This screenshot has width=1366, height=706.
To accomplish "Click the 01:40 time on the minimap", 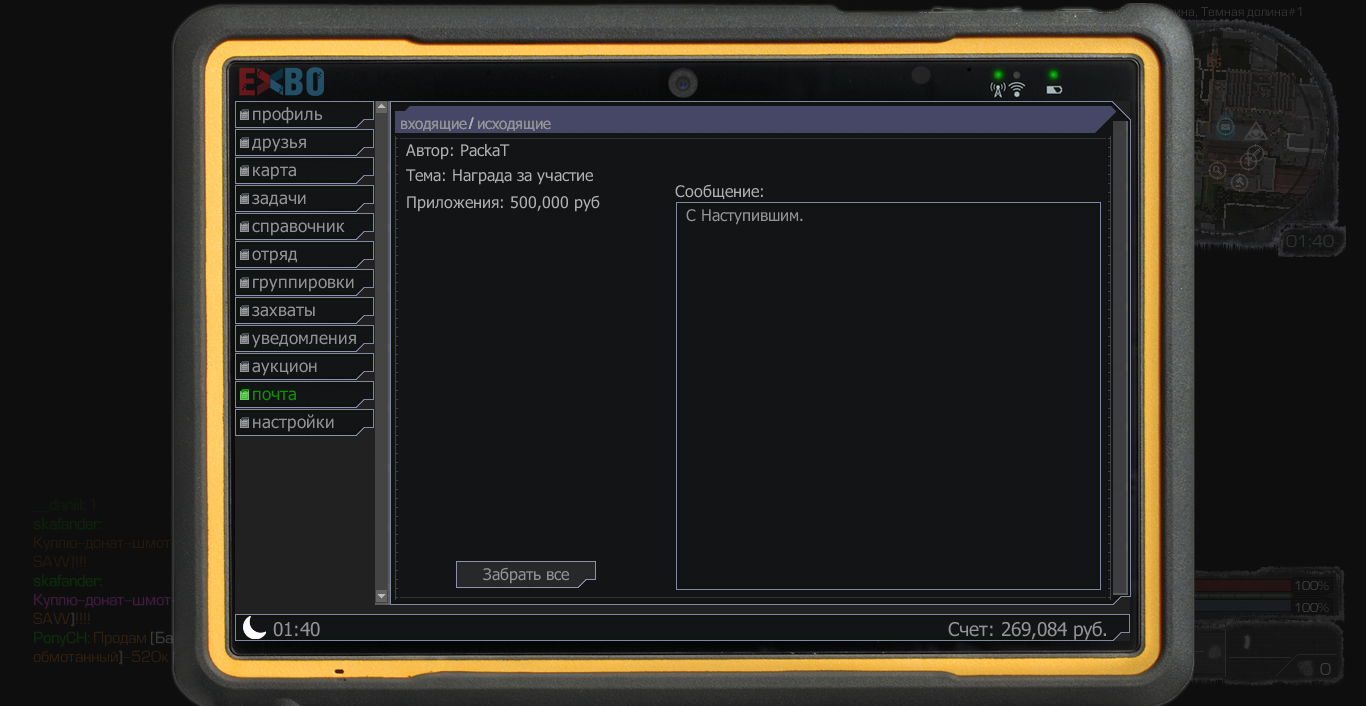I will pyautogui.click(x=1309, y=241).
